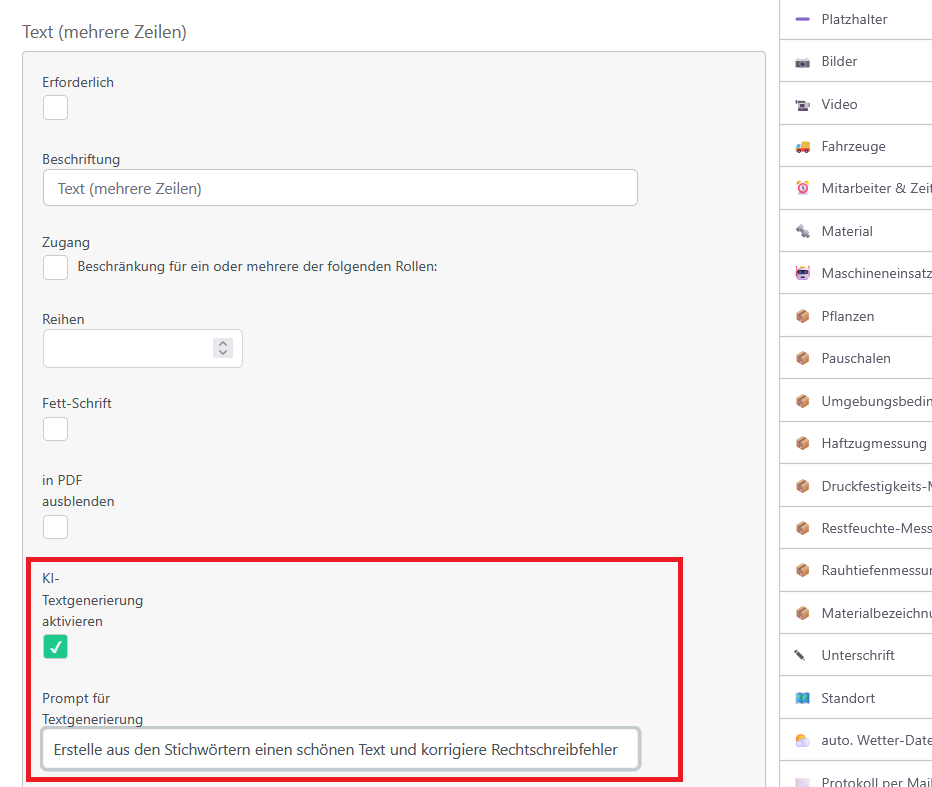Enable the Erforderlich checkbox
The height and width of the screenshot is (787, 932).
coord(55,108)
